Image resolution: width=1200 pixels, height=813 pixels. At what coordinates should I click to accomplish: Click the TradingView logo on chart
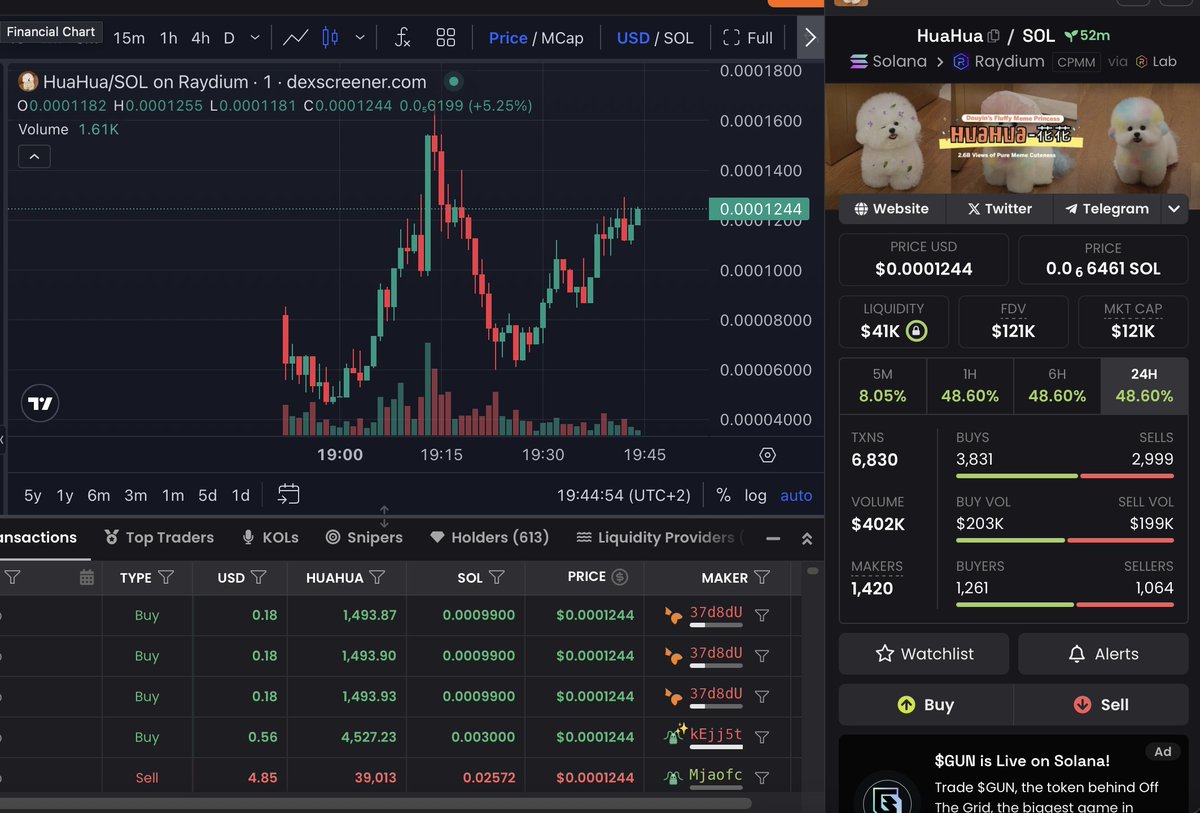40,404
